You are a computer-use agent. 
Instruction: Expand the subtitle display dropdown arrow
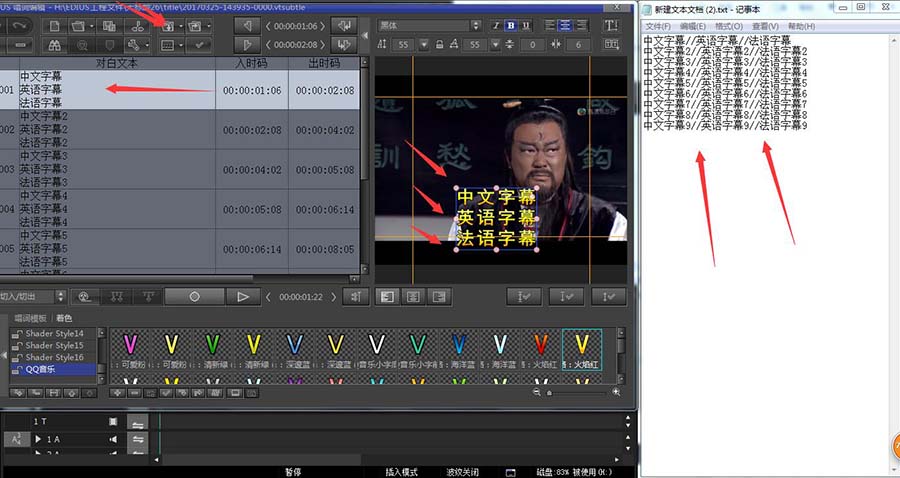click(x=181, y=45)
